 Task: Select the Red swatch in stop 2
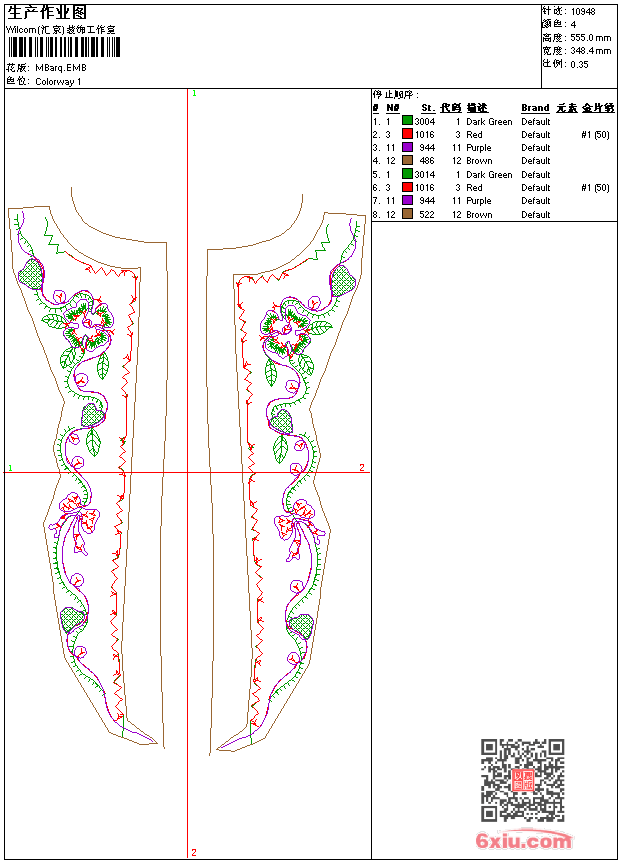pyautogui.click(x=407, y=133)
